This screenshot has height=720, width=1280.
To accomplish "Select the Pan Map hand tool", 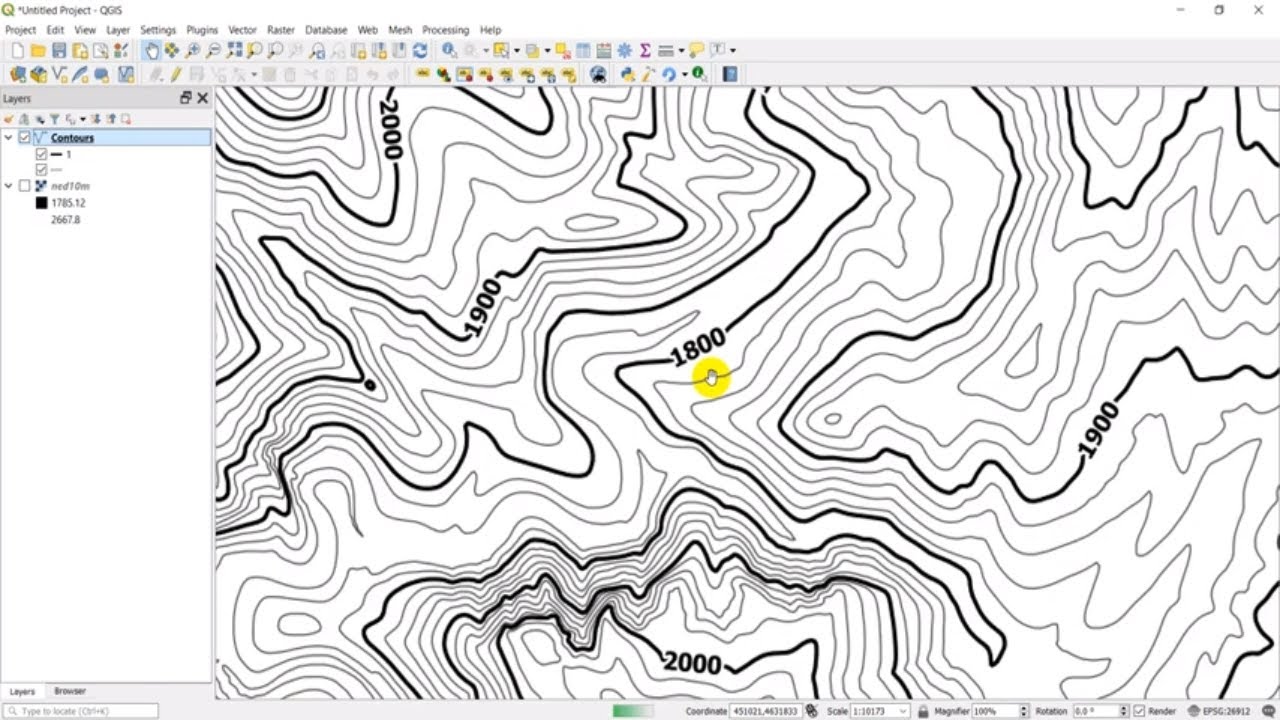I will pos(152,50).
